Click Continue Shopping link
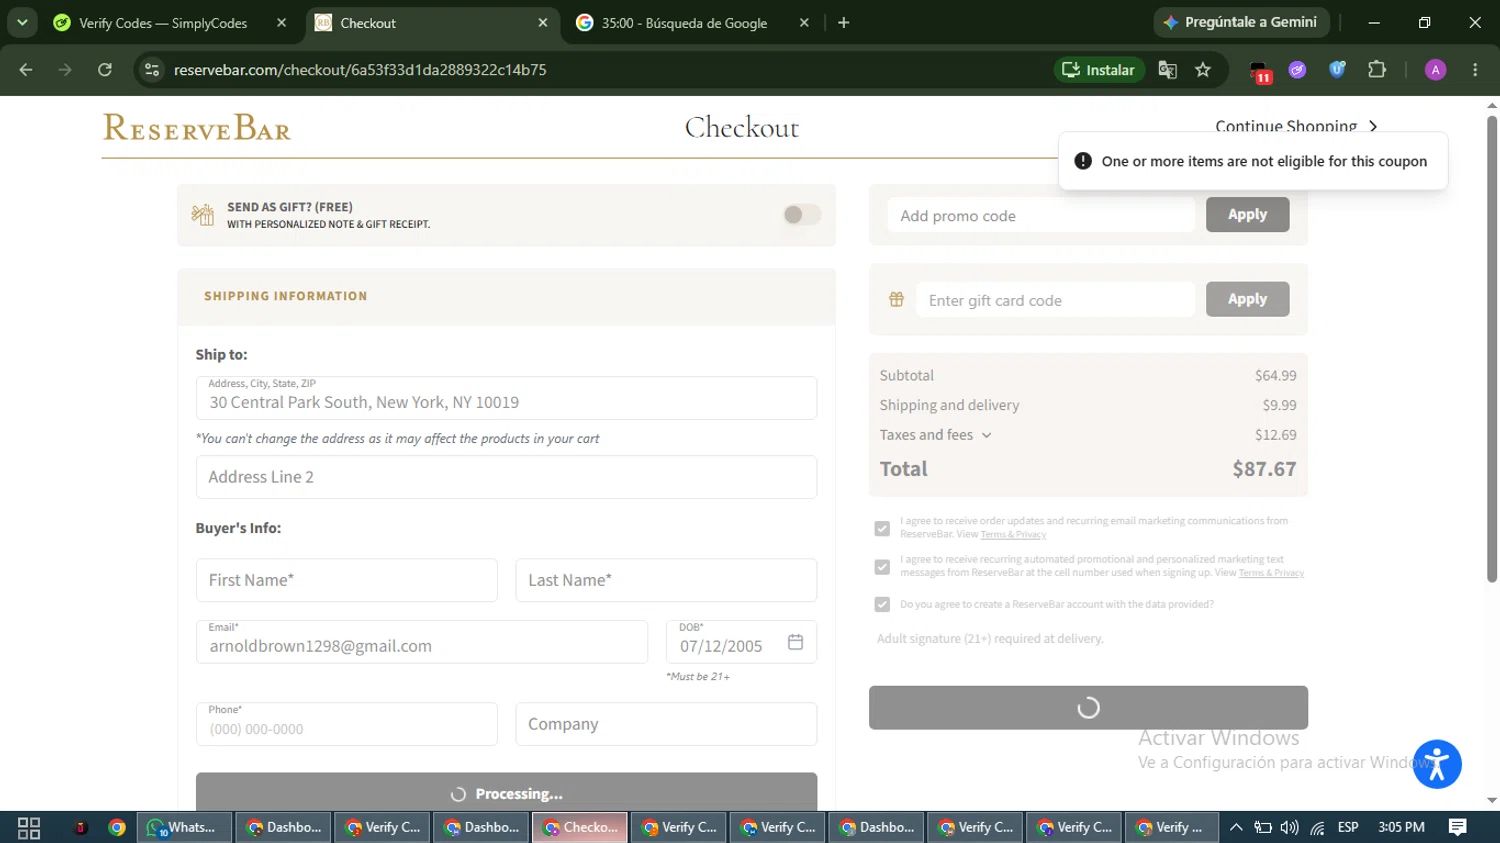The height and width of the screenshot is (843, 1500). [1297, 126]
